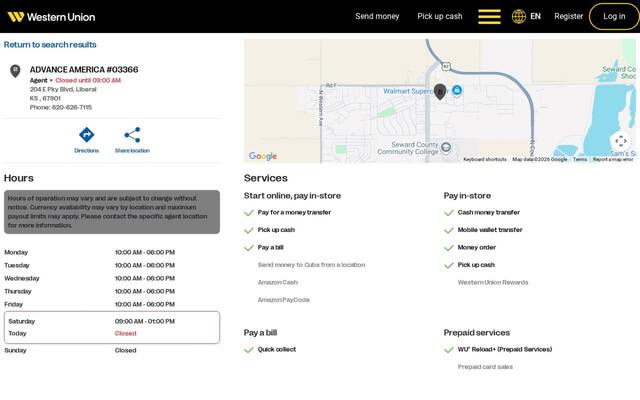This screenshot has width=640, height=400.
Task: Click the Money order label
Action: pyautogui.click(x=477, y=247)
